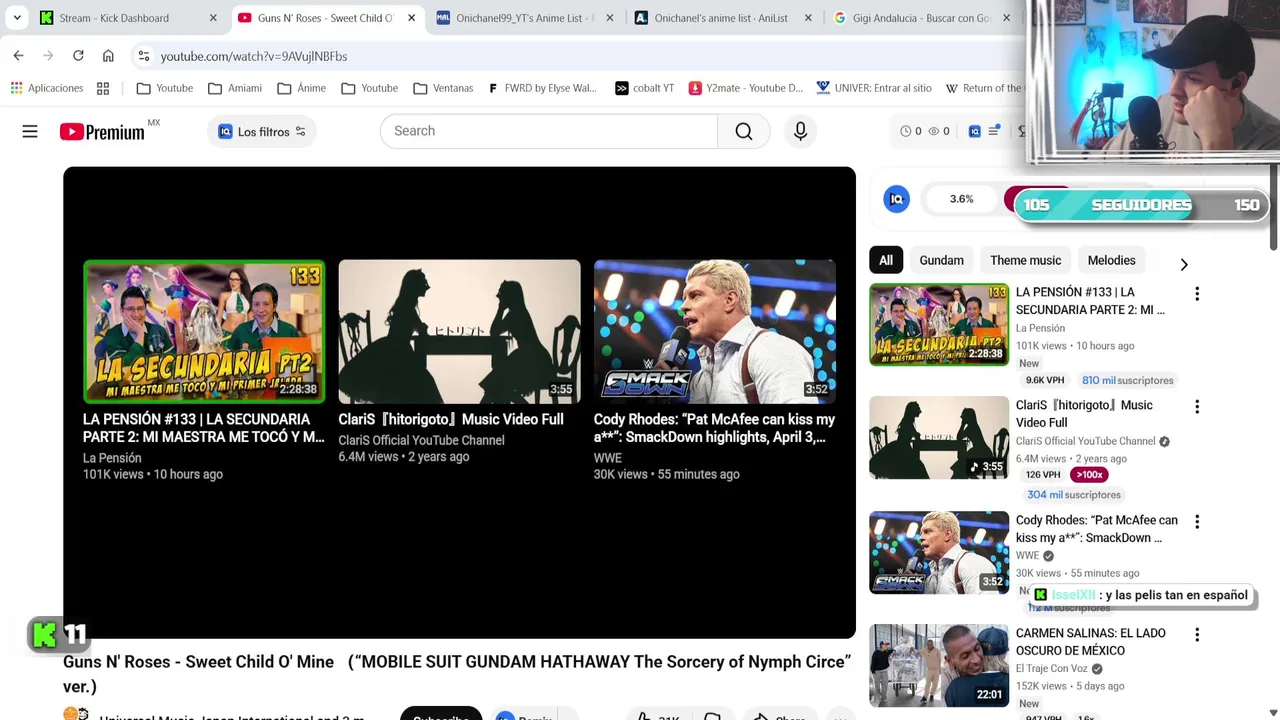
Task: Switch to Onichanel's anime list AniList tab
Action: coord(721,18)
